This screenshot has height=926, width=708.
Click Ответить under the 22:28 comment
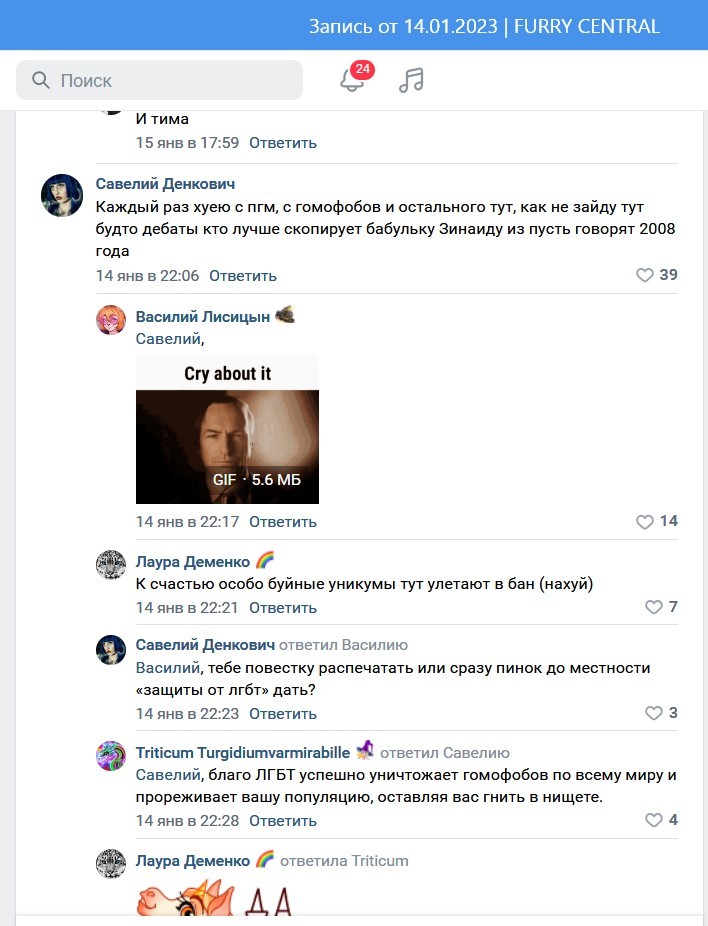point(283,821)
